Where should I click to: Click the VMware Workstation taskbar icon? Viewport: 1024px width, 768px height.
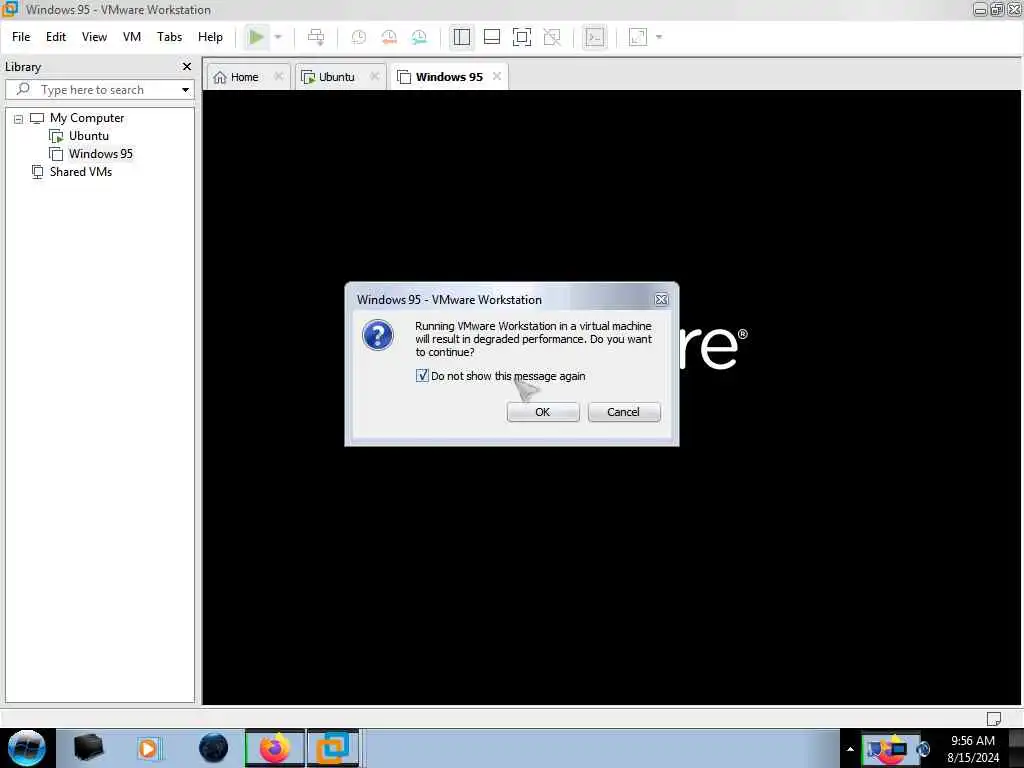(333, 748)
